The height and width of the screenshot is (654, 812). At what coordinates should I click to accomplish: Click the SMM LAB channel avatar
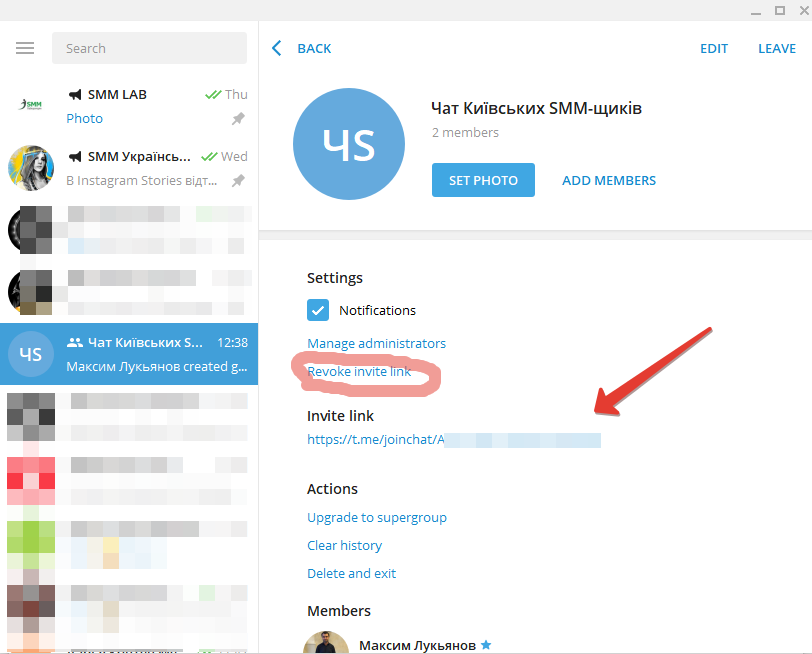[30, 106]
